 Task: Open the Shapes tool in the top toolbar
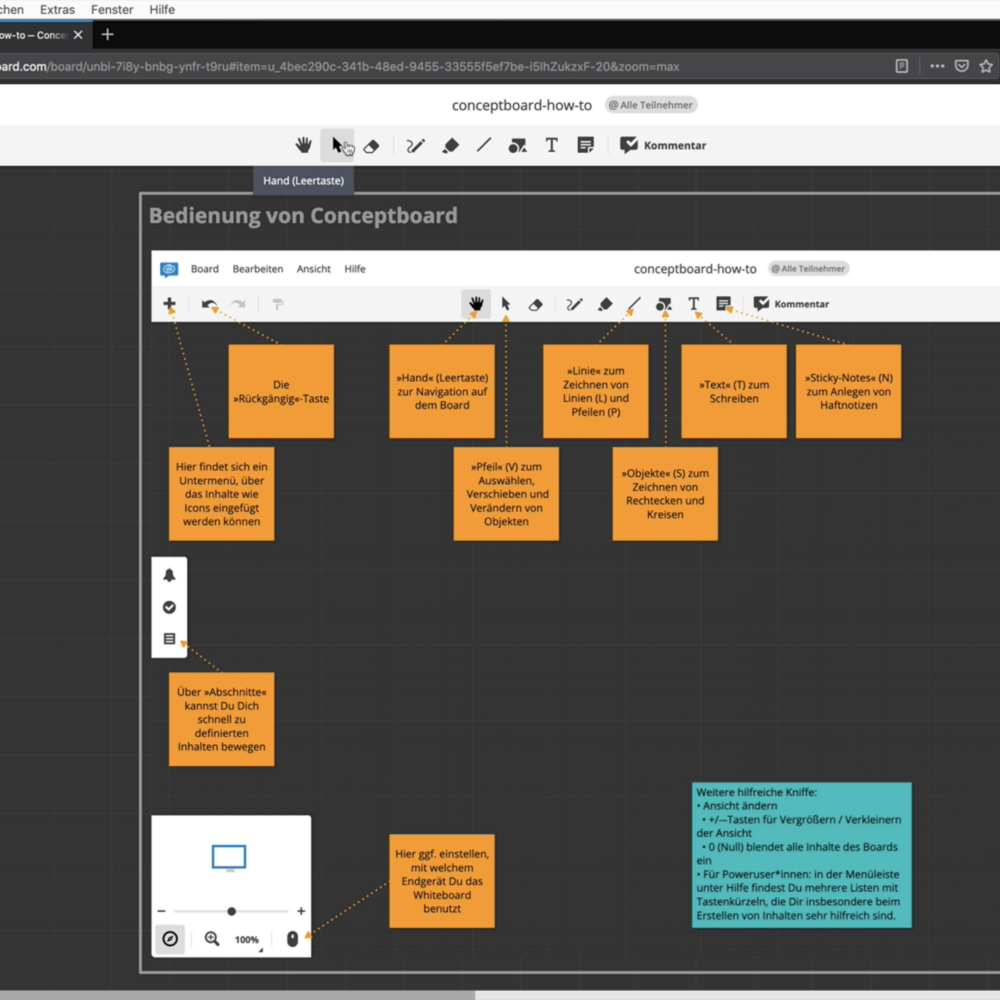coord(517,146)
